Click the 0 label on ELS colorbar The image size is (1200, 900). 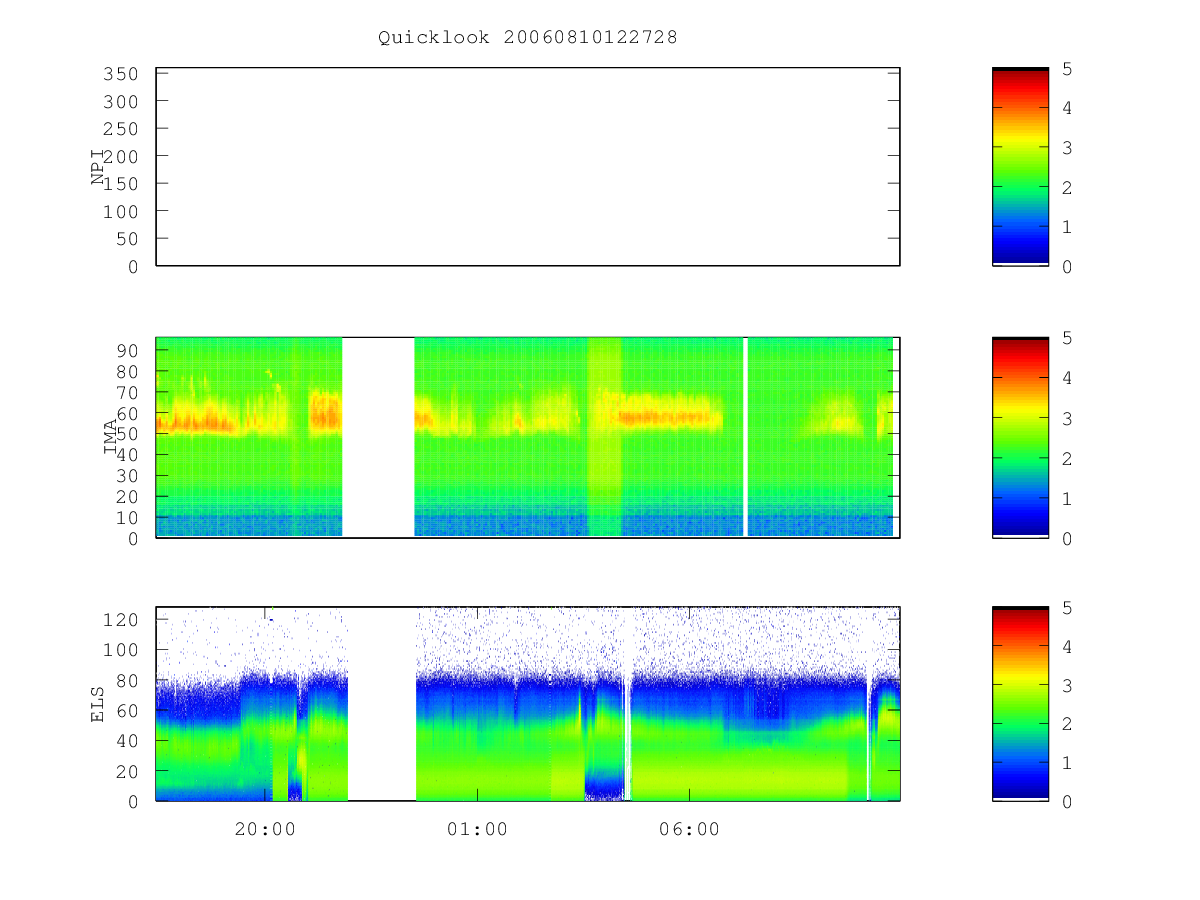[x=1068, y=802]
